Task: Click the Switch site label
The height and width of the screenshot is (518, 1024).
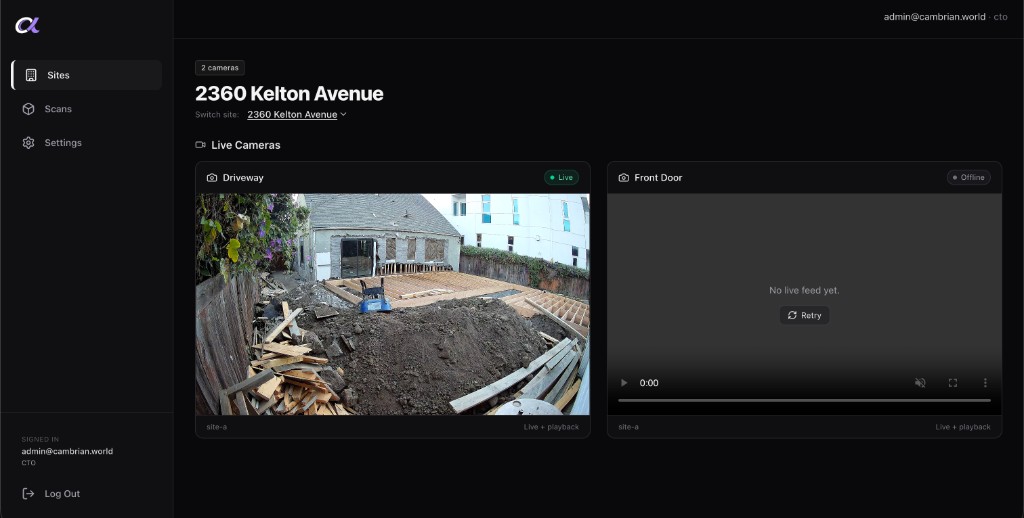Action: click(217, 115)
